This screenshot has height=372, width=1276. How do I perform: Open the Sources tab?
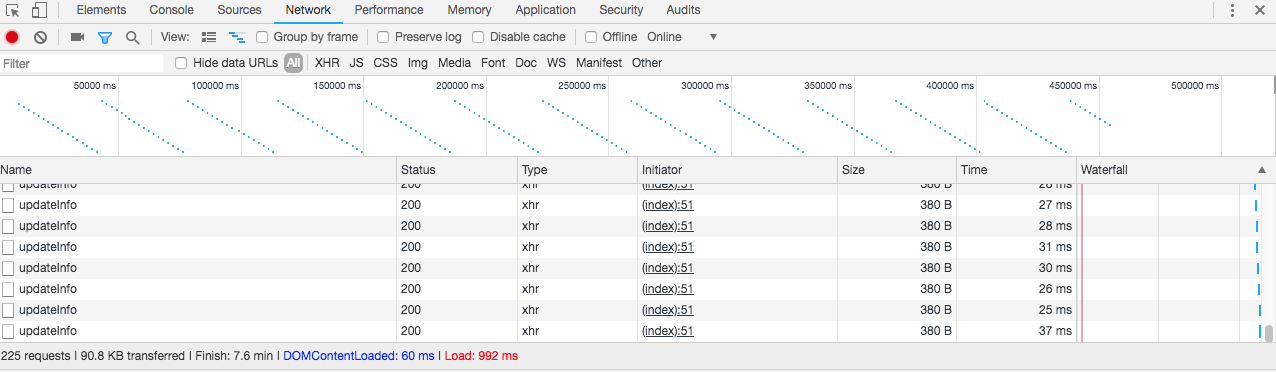239,10
